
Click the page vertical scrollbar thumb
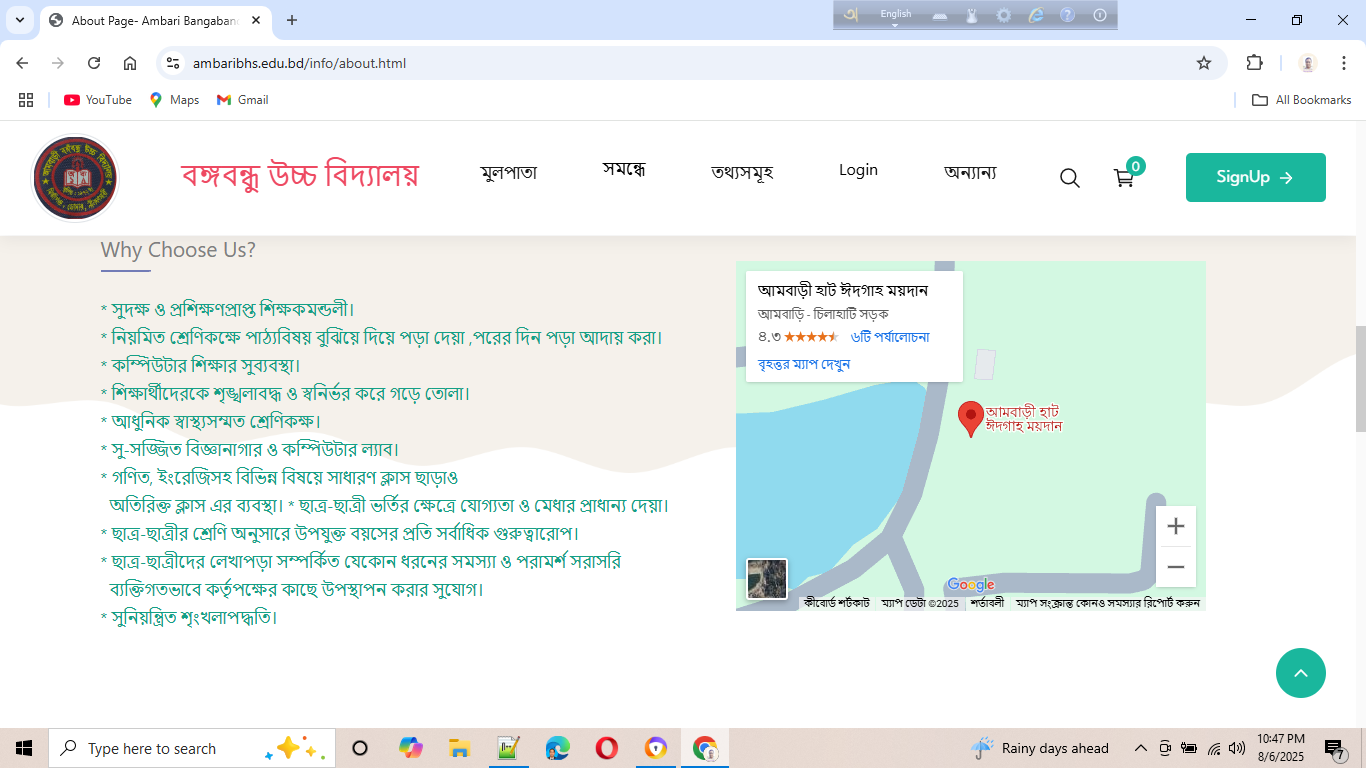pyautogui.click(x=1359, y=378)
